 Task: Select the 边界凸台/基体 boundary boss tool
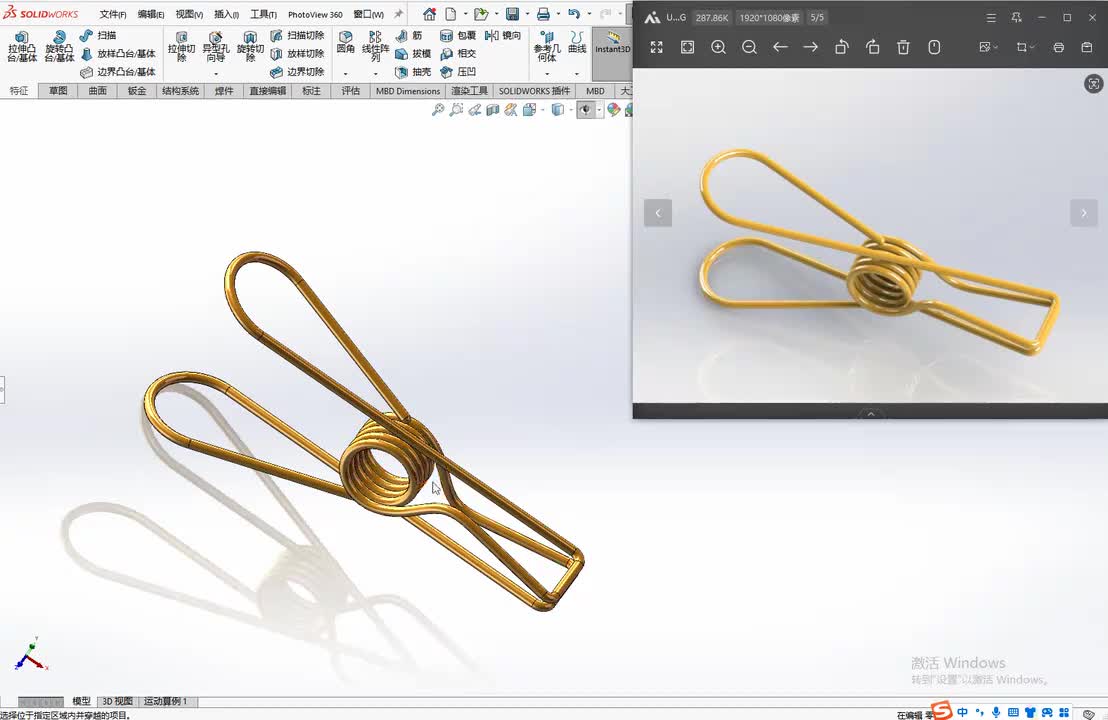tap(118, 72)
